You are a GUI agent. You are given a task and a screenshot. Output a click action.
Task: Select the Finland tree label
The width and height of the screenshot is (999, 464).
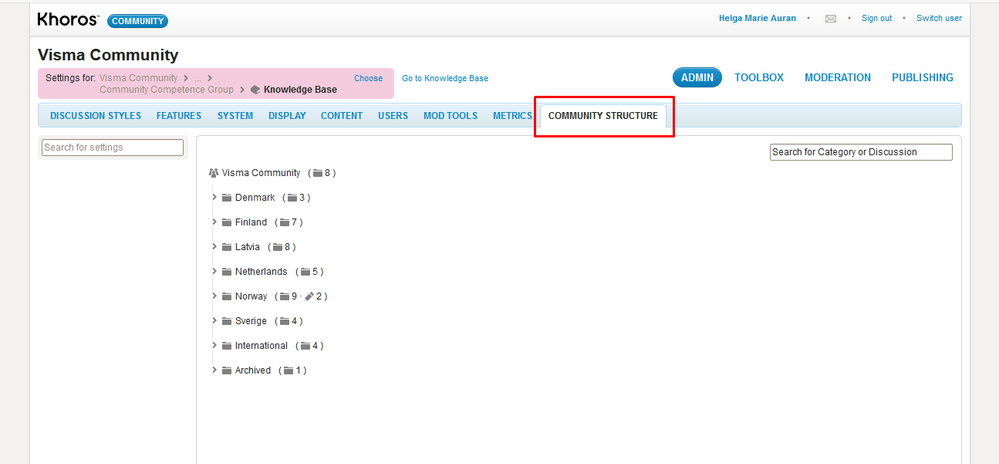pyautogui.click(x=251, y=222)
